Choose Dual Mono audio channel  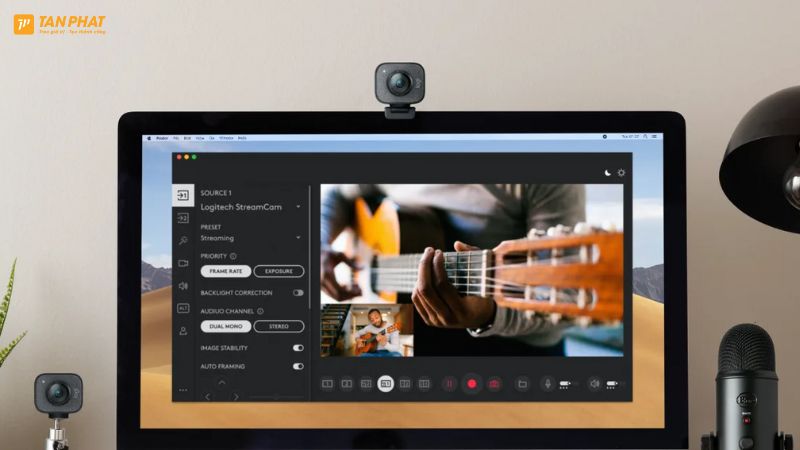click(226, 326)
